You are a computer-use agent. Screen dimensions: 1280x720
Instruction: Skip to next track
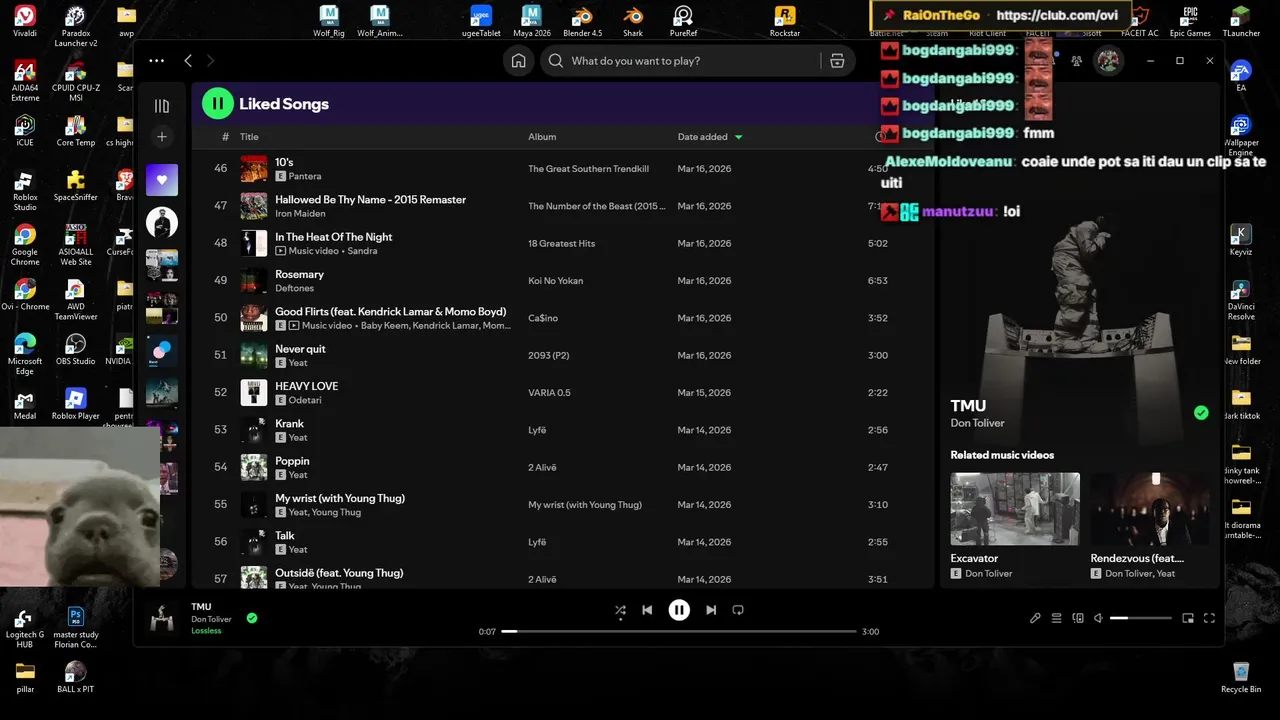click(711, 610)
